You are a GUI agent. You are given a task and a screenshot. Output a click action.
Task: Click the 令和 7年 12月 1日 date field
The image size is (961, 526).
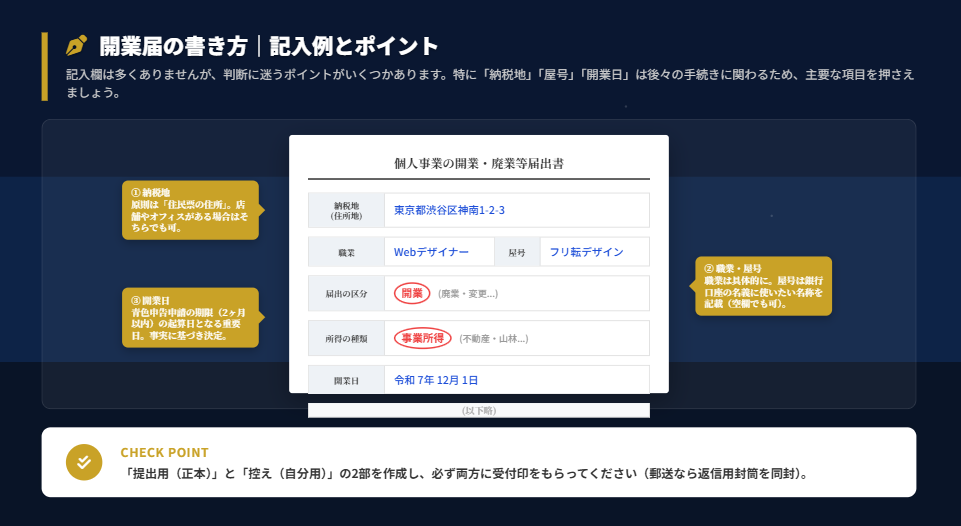coord(436,380)
